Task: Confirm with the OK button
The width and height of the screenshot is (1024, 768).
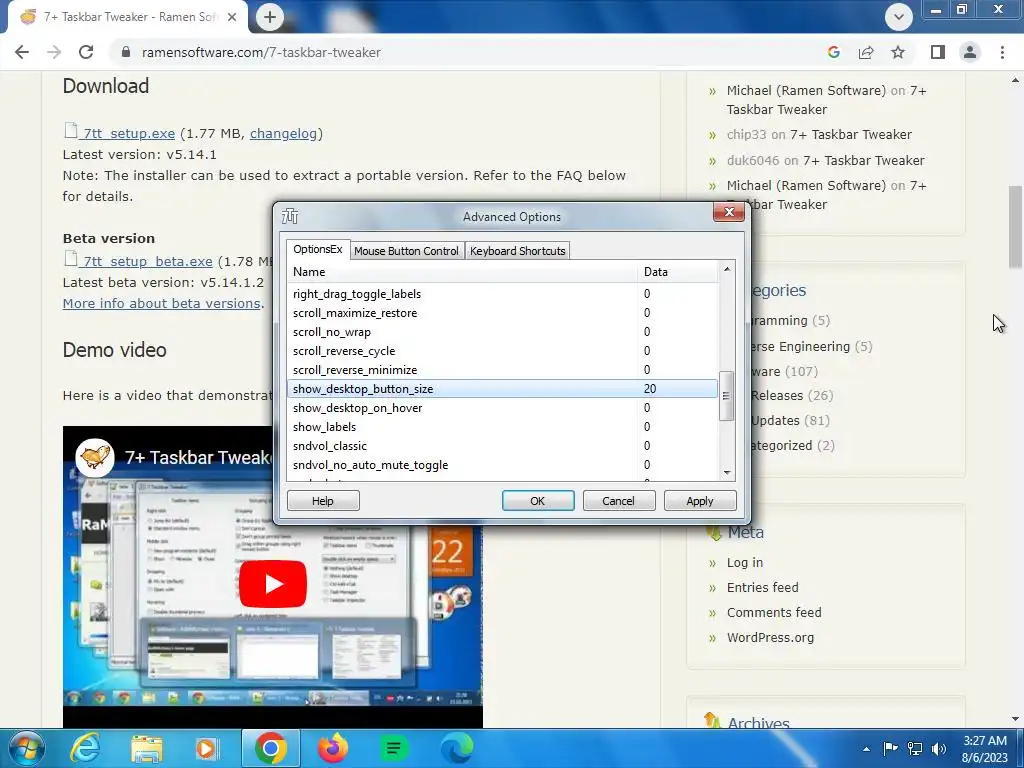Action: coord(537,501)
